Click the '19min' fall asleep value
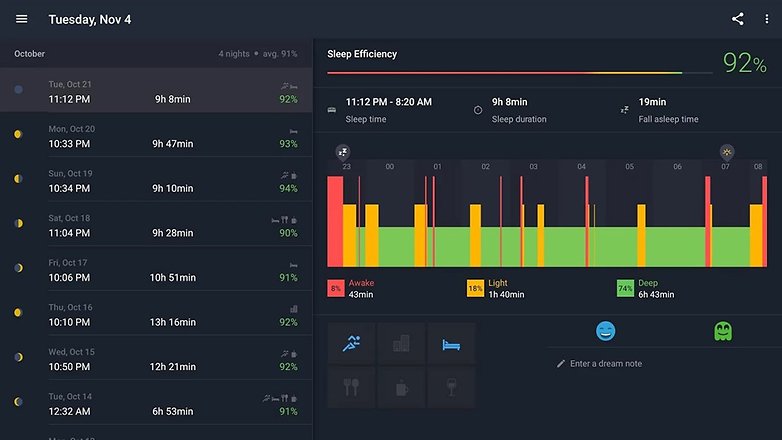Viewport: 782px width, 440px height. point(652,102)
